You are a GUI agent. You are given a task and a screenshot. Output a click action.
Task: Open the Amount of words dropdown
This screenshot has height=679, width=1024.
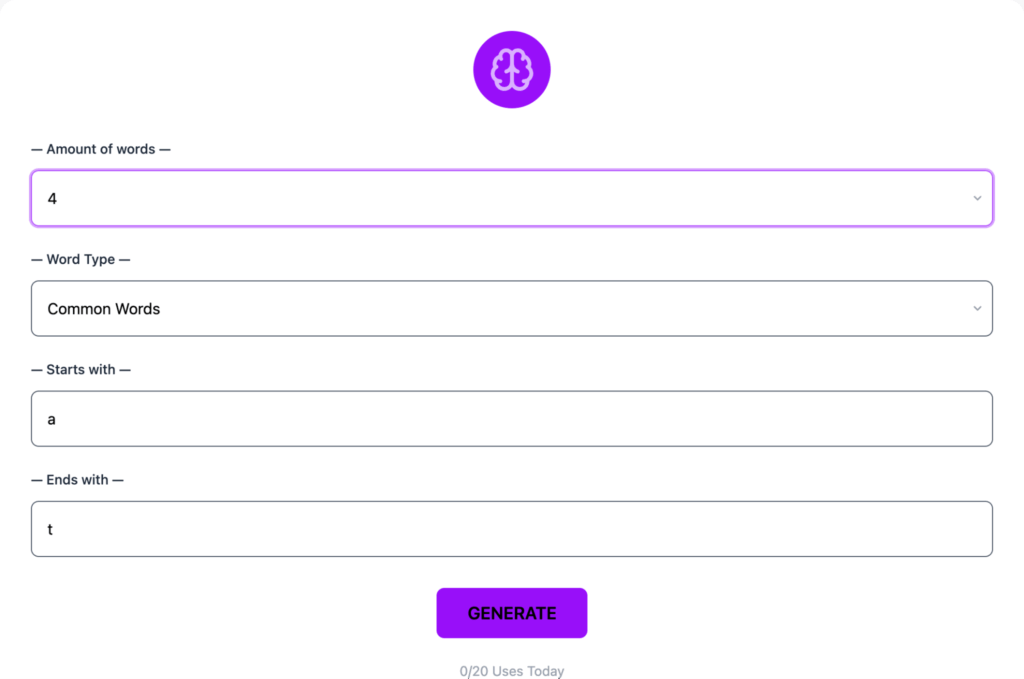pos(511,199)
